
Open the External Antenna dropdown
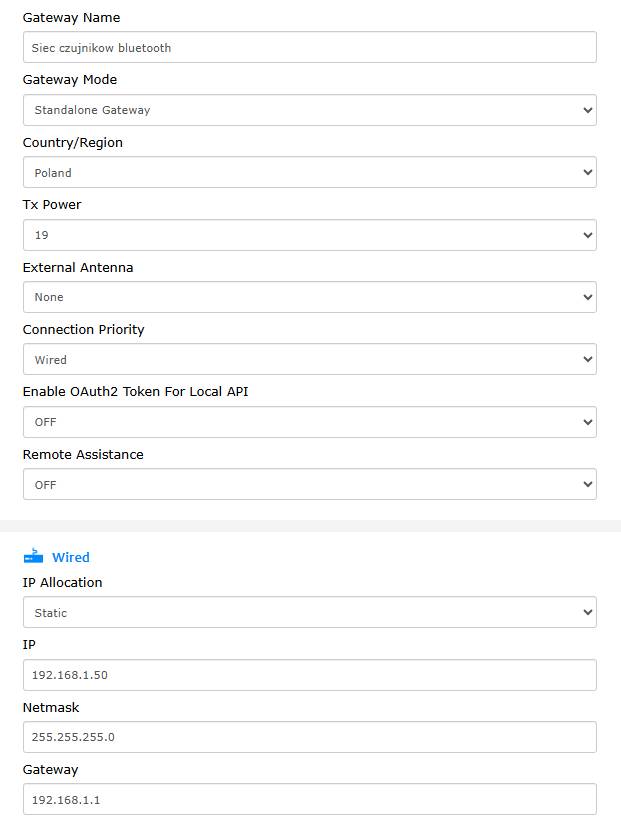pyautogui.click(x=310, y=297)
